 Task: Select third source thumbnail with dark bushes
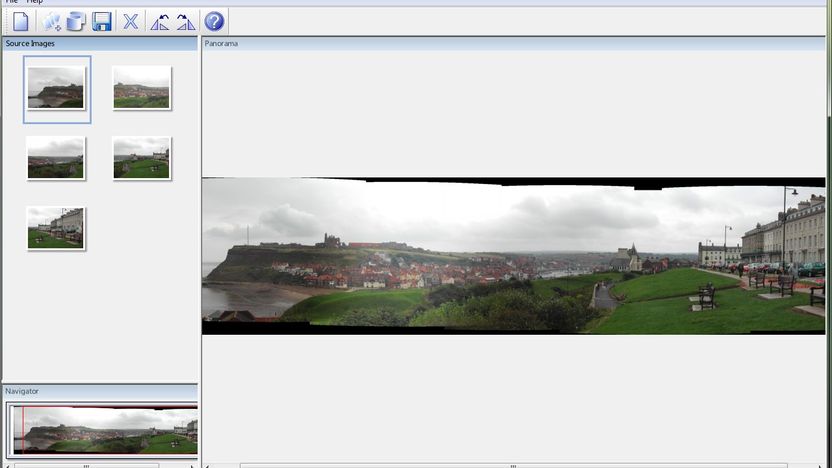click(56, 158)
